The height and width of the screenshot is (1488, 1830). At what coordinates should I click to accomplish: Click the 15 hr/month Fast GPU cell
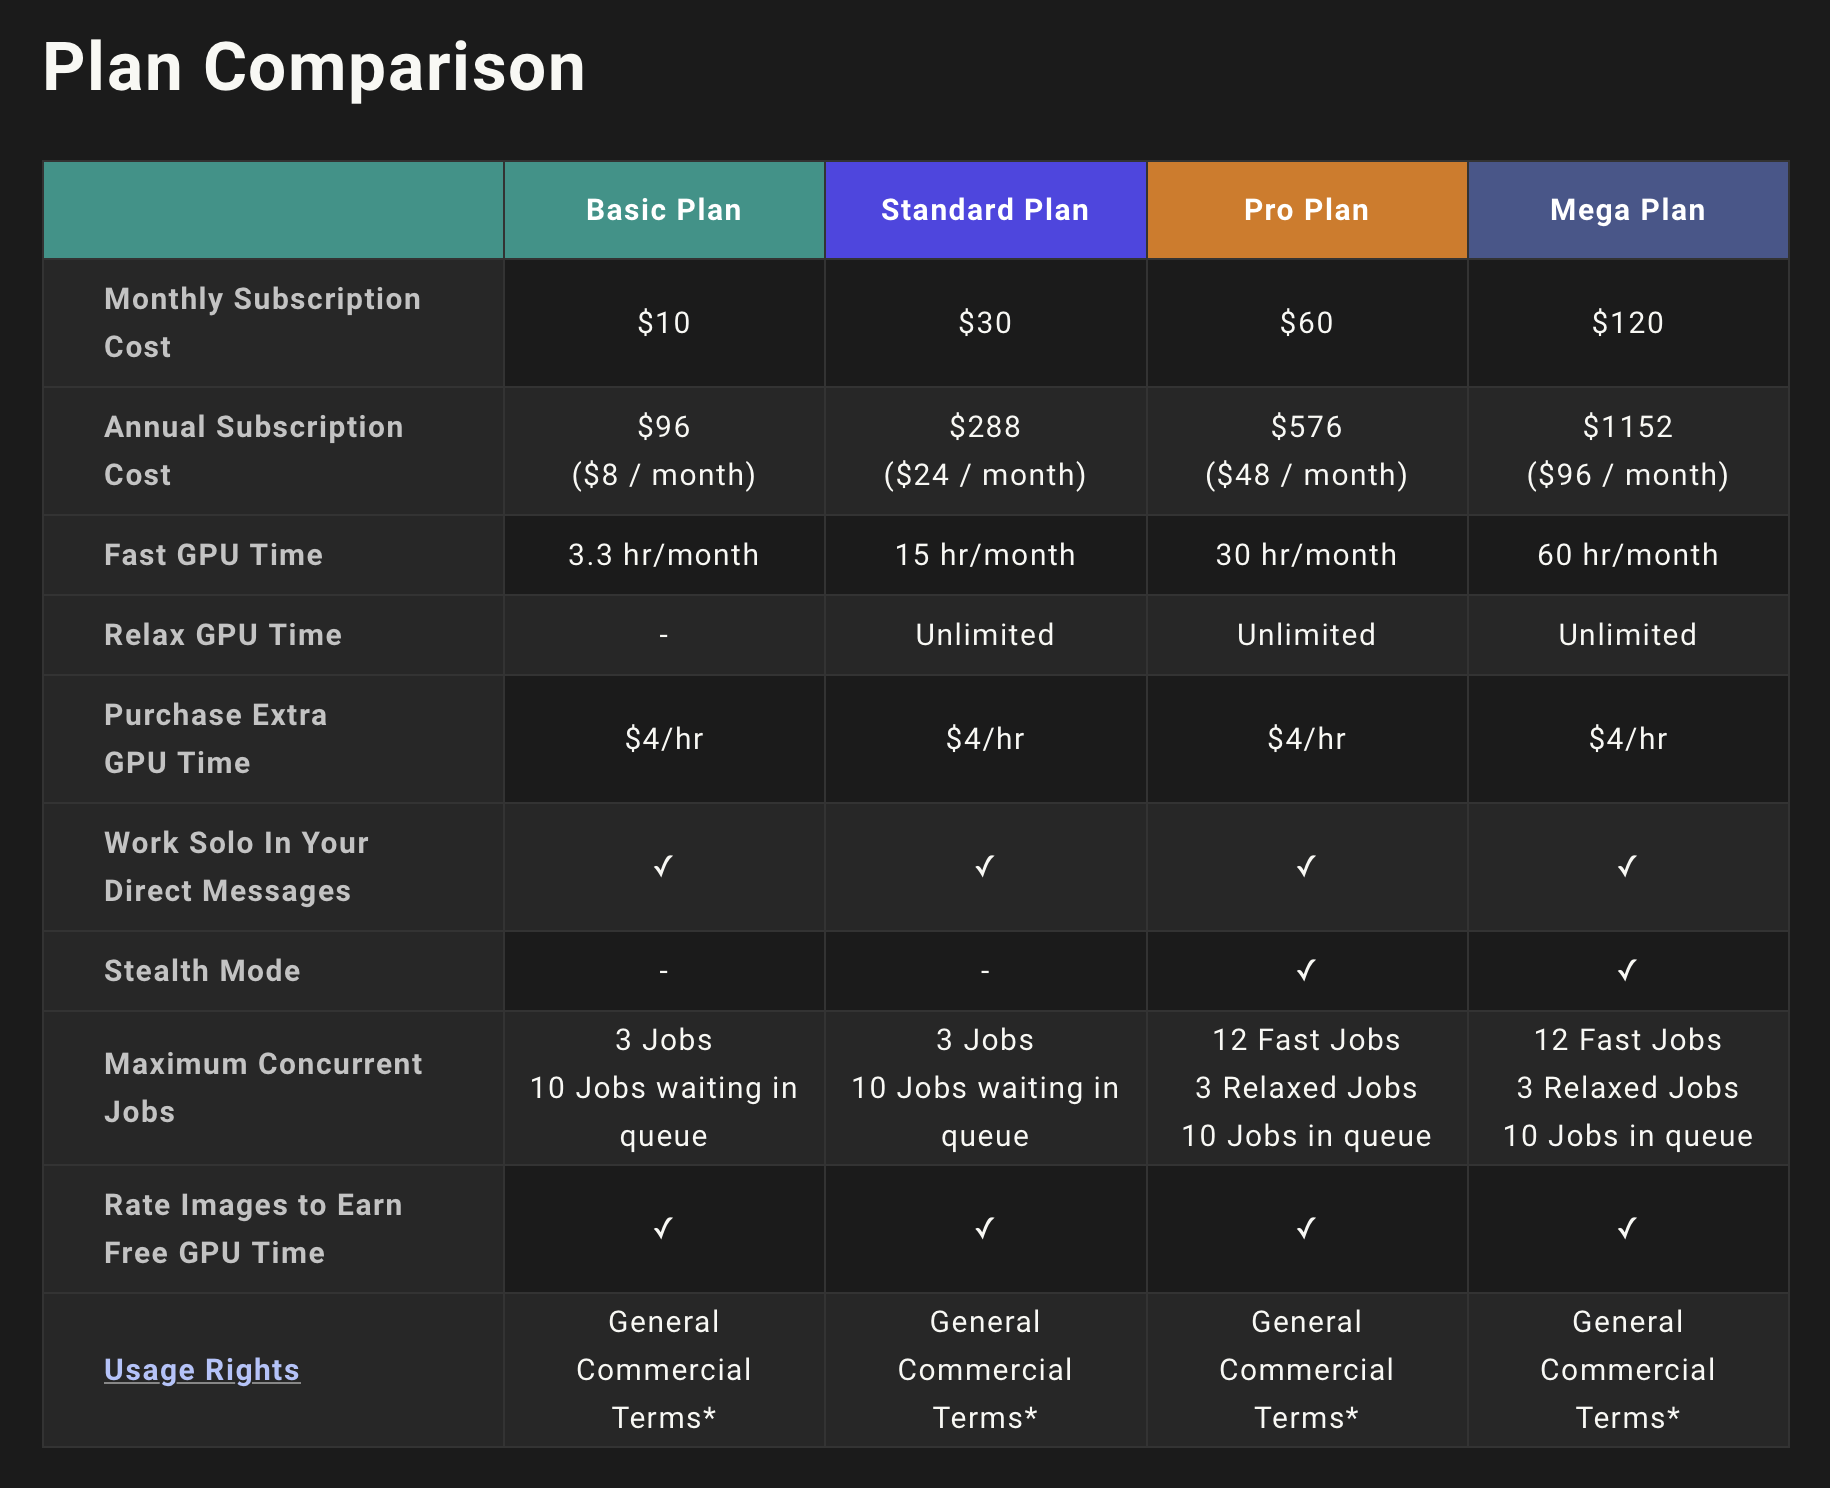pyautogui.click(x=985, y=555)
